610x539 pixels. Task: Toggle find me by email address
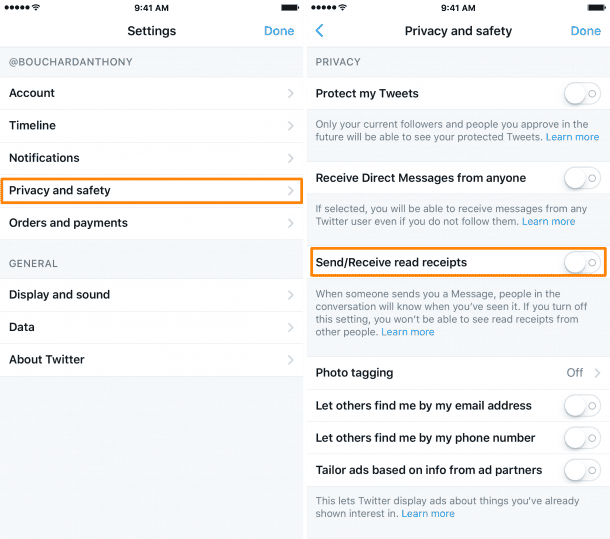[582, 406]
